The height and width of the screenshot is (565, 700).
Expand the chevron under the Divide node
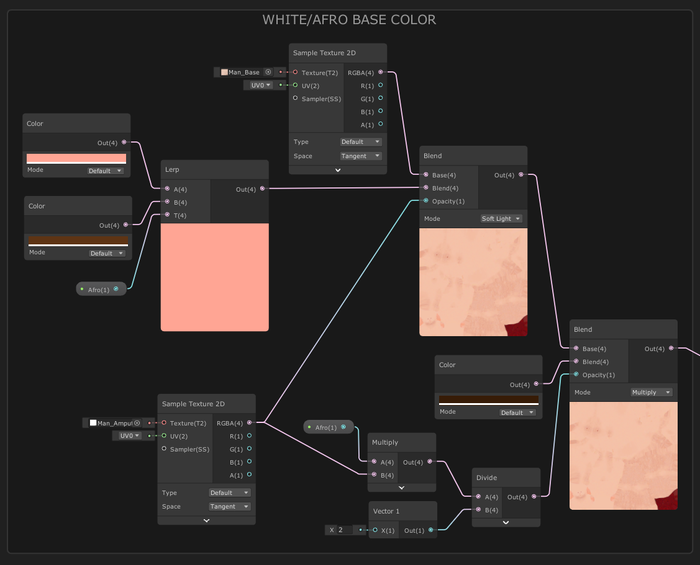[x=506, y=523]
